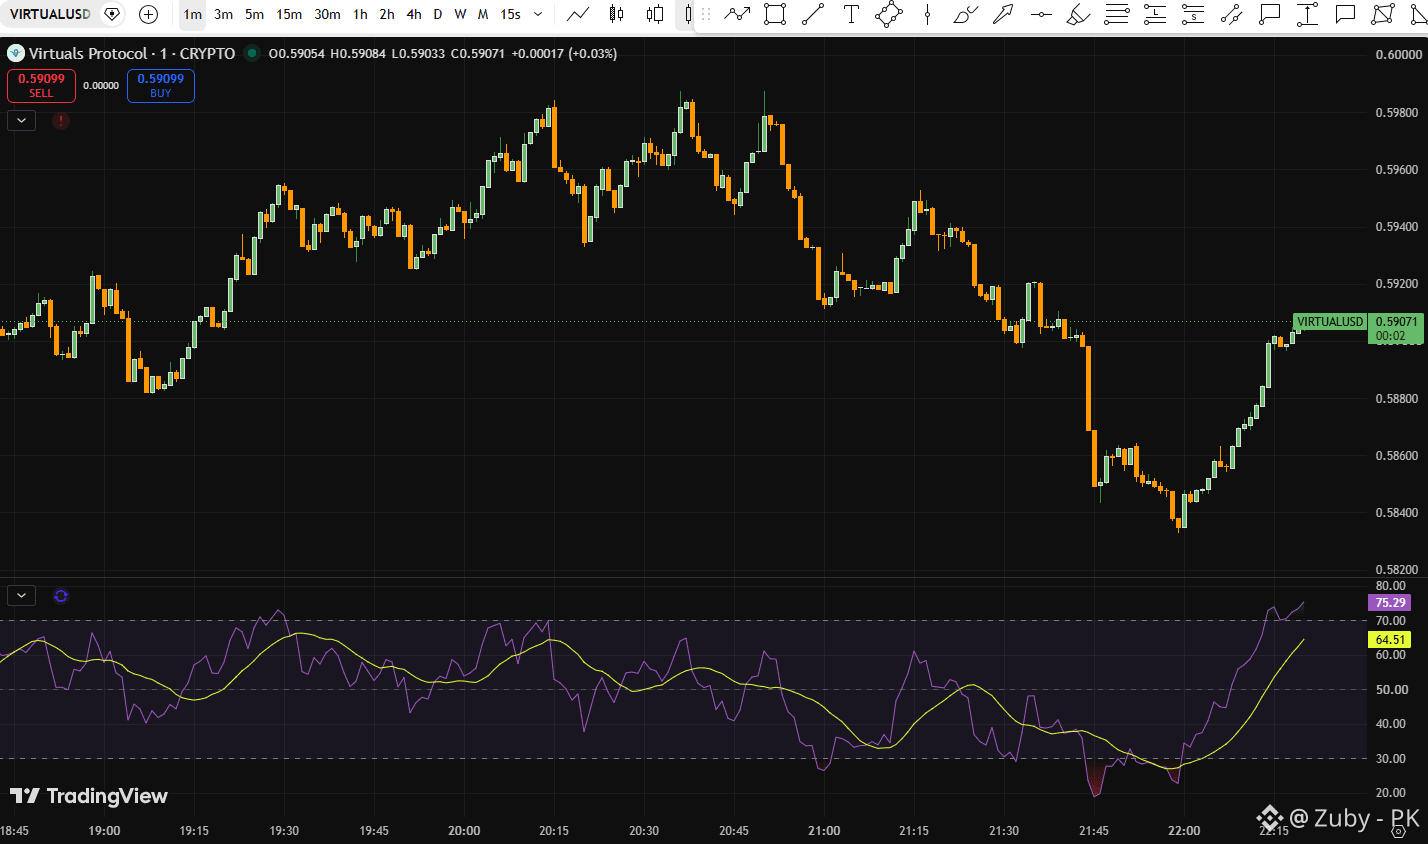Image resolution: width=1428 pixels, height=844 pixels.
Task: Click the red warning indicator icon
Action: click(x=61, y=121)
